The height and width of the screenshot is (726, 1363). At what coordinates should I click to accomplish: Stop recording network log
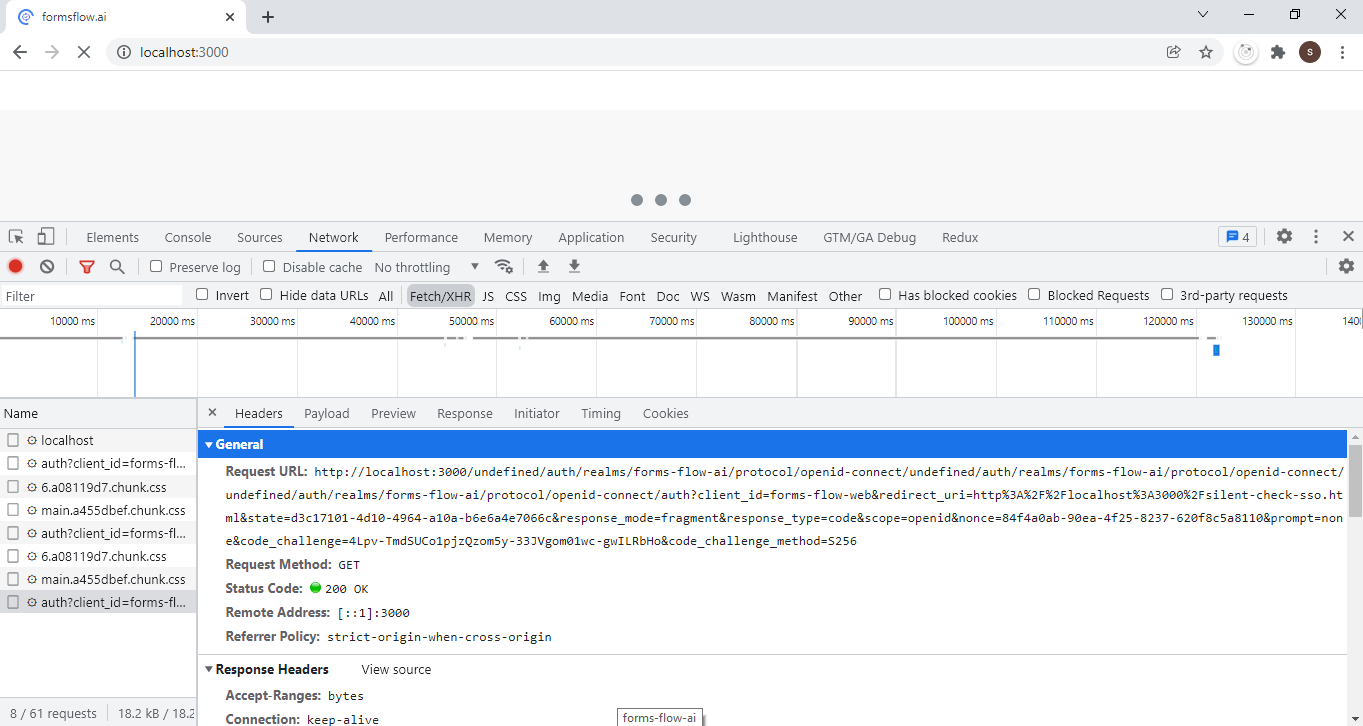(15, 266)
